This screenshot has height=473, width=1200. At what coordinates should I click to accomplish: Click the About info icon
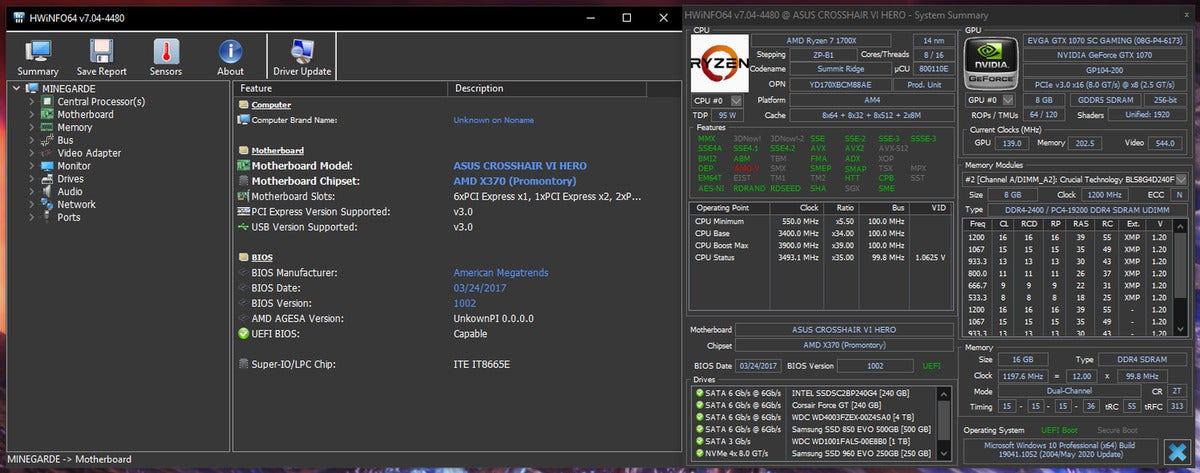230,52
